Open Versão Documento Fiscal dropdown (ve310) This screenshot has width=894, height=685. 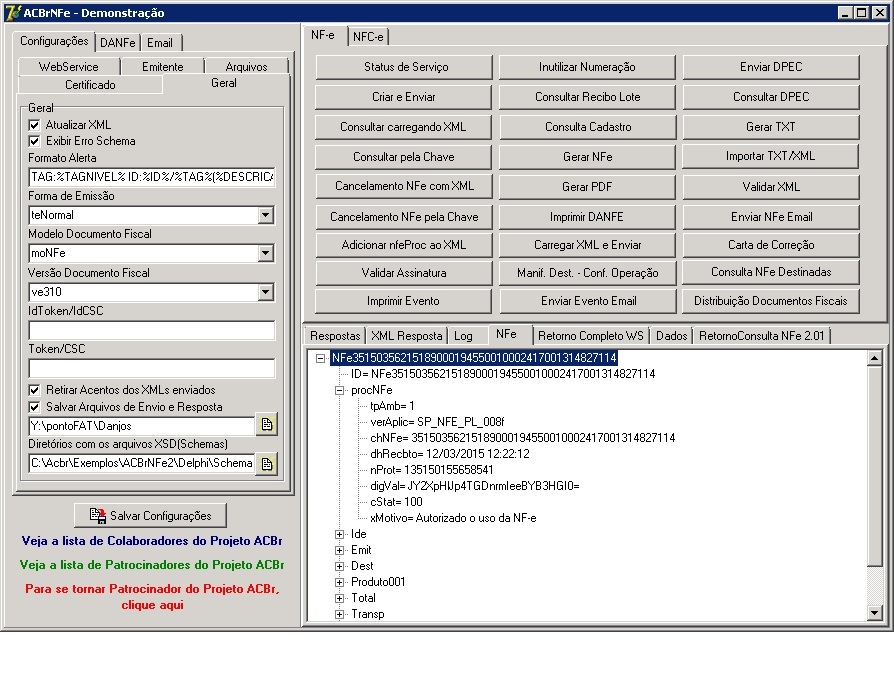click(x=265, y=292)
